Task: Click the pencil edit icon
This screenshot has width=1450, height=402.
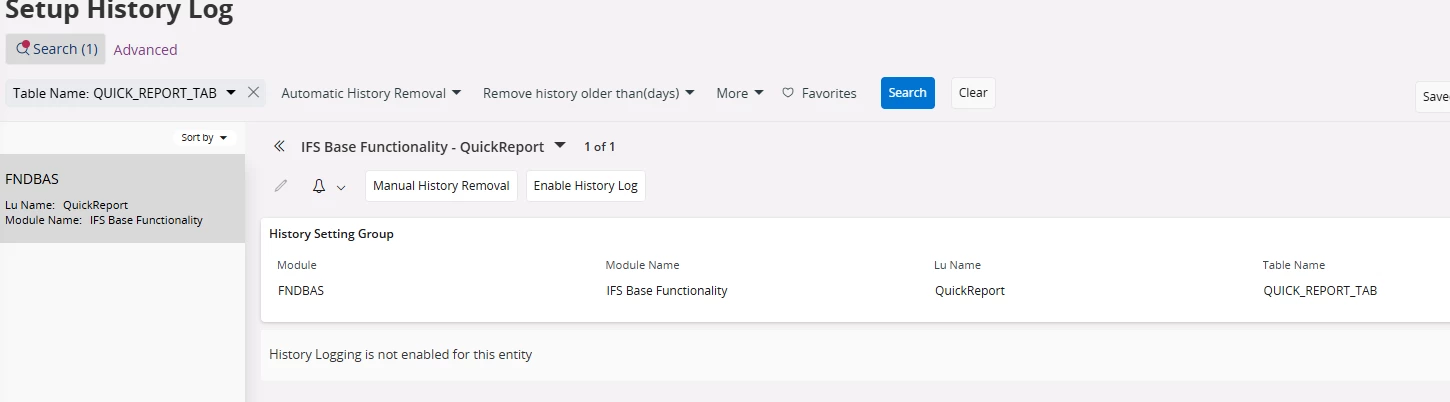Action: point(281,186)
